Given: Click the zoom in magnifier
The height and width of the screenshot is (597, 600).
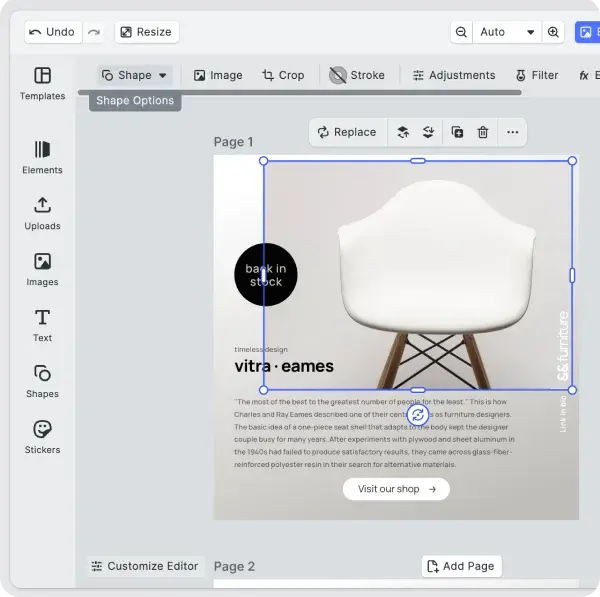Looking at the screenshot, I should tap(553, 32).
